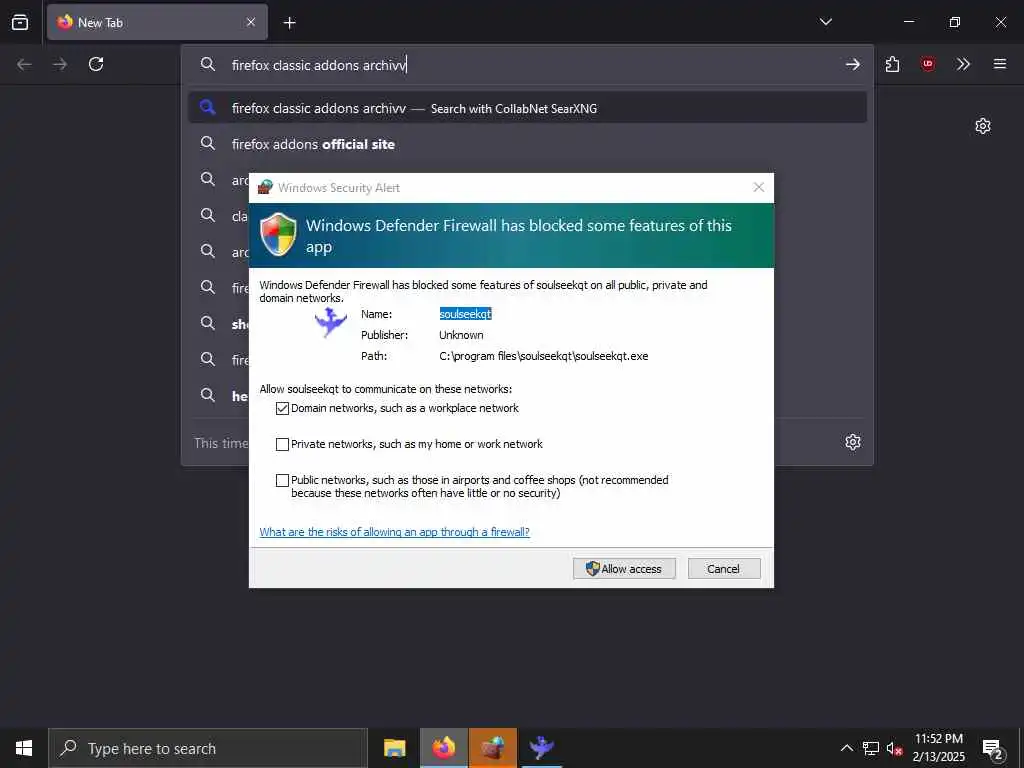Open the uBlock Origin toolbar icon
Screen dimensions: 1024x768
pos(927,64)
